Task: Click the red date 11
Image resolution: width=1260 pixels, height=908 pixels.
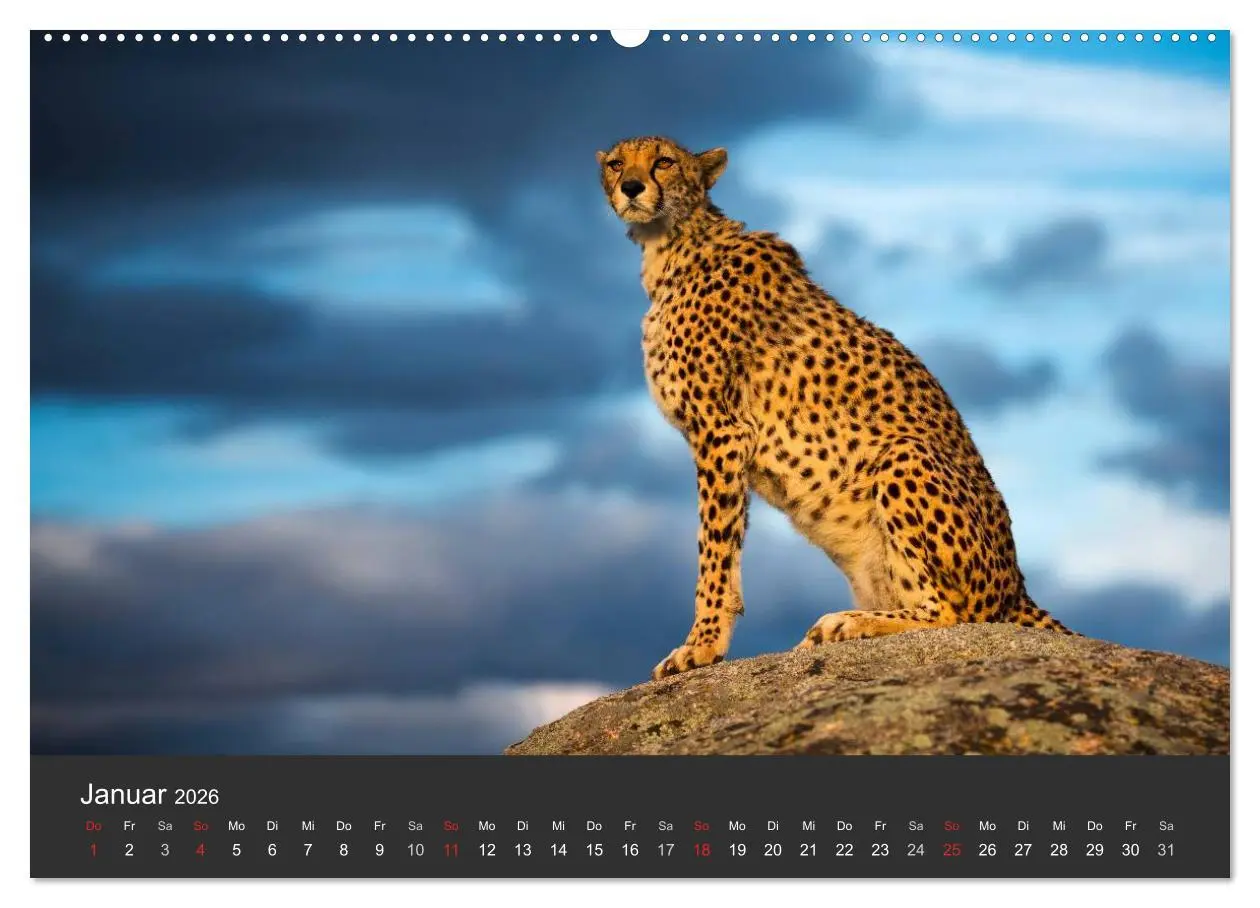Action: (x=450, y=849)
